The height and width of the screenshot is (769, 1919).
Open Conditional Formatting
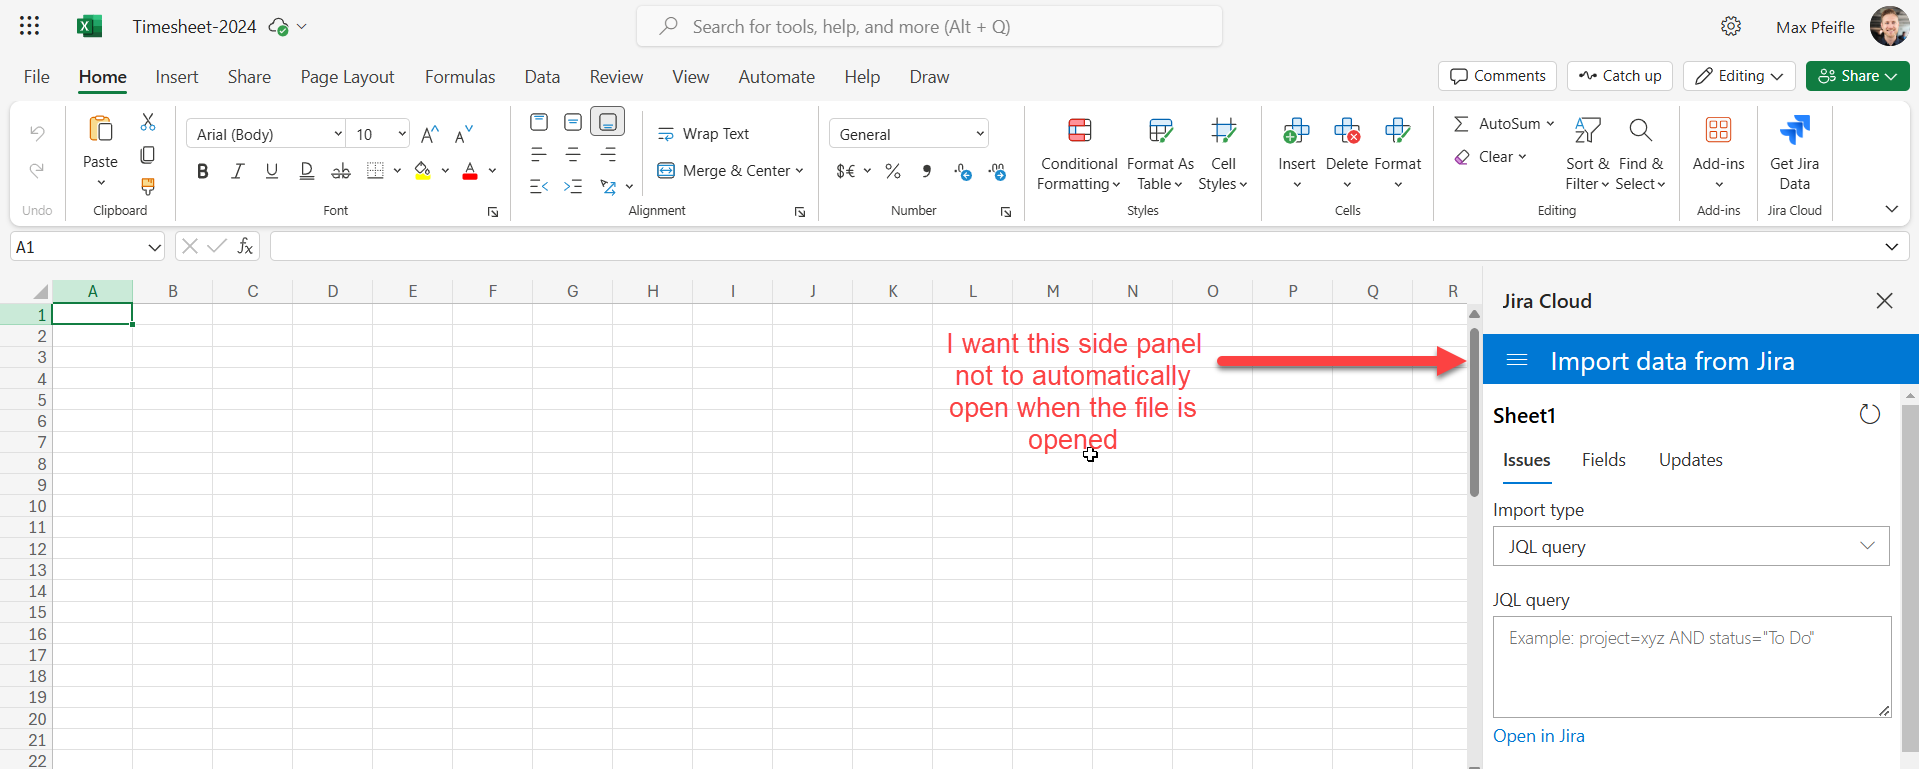coord(1078,152)
